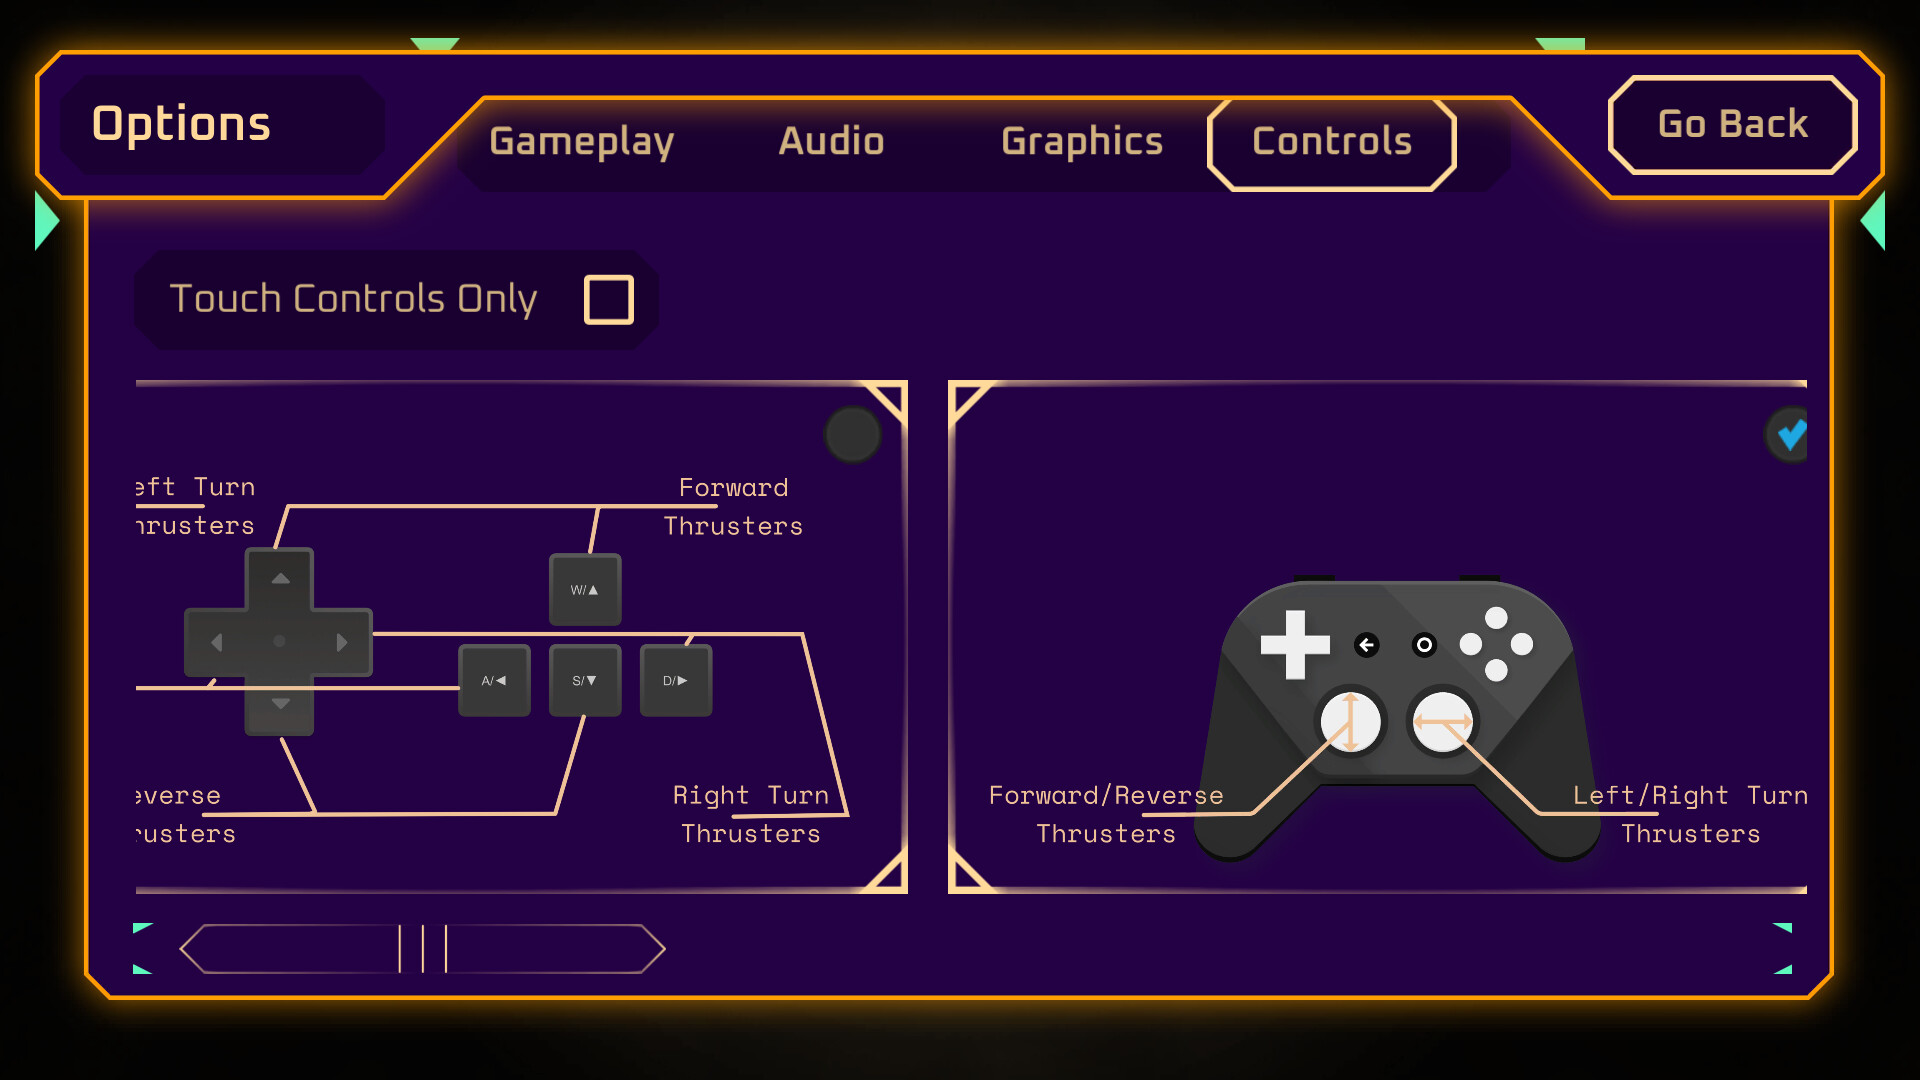1920x1080 pixels.
Task: Click the gamepad back/select button icon
Action: (1366, 645)
